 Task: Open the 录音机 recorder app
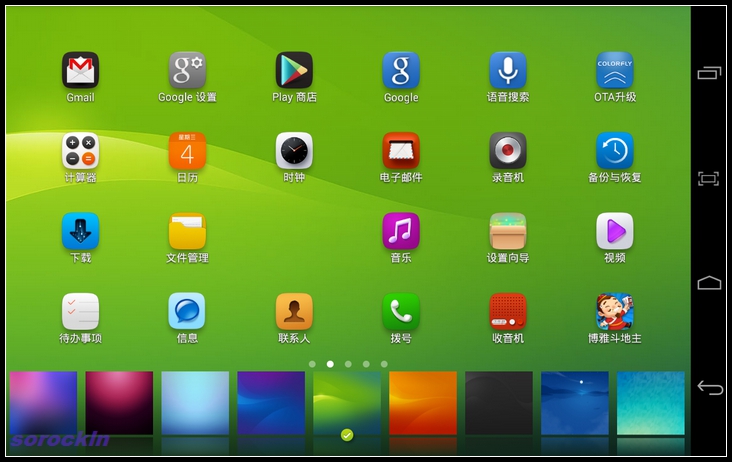tap(508, 150)
